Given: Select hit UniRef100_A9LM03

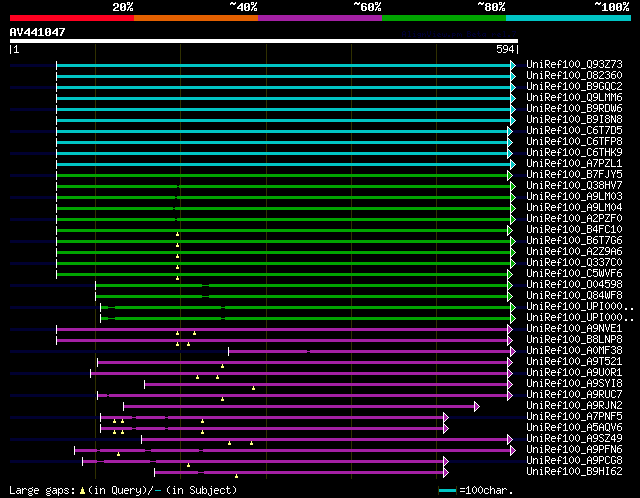Looking at the screenshot, I should (x=574, y=197).
